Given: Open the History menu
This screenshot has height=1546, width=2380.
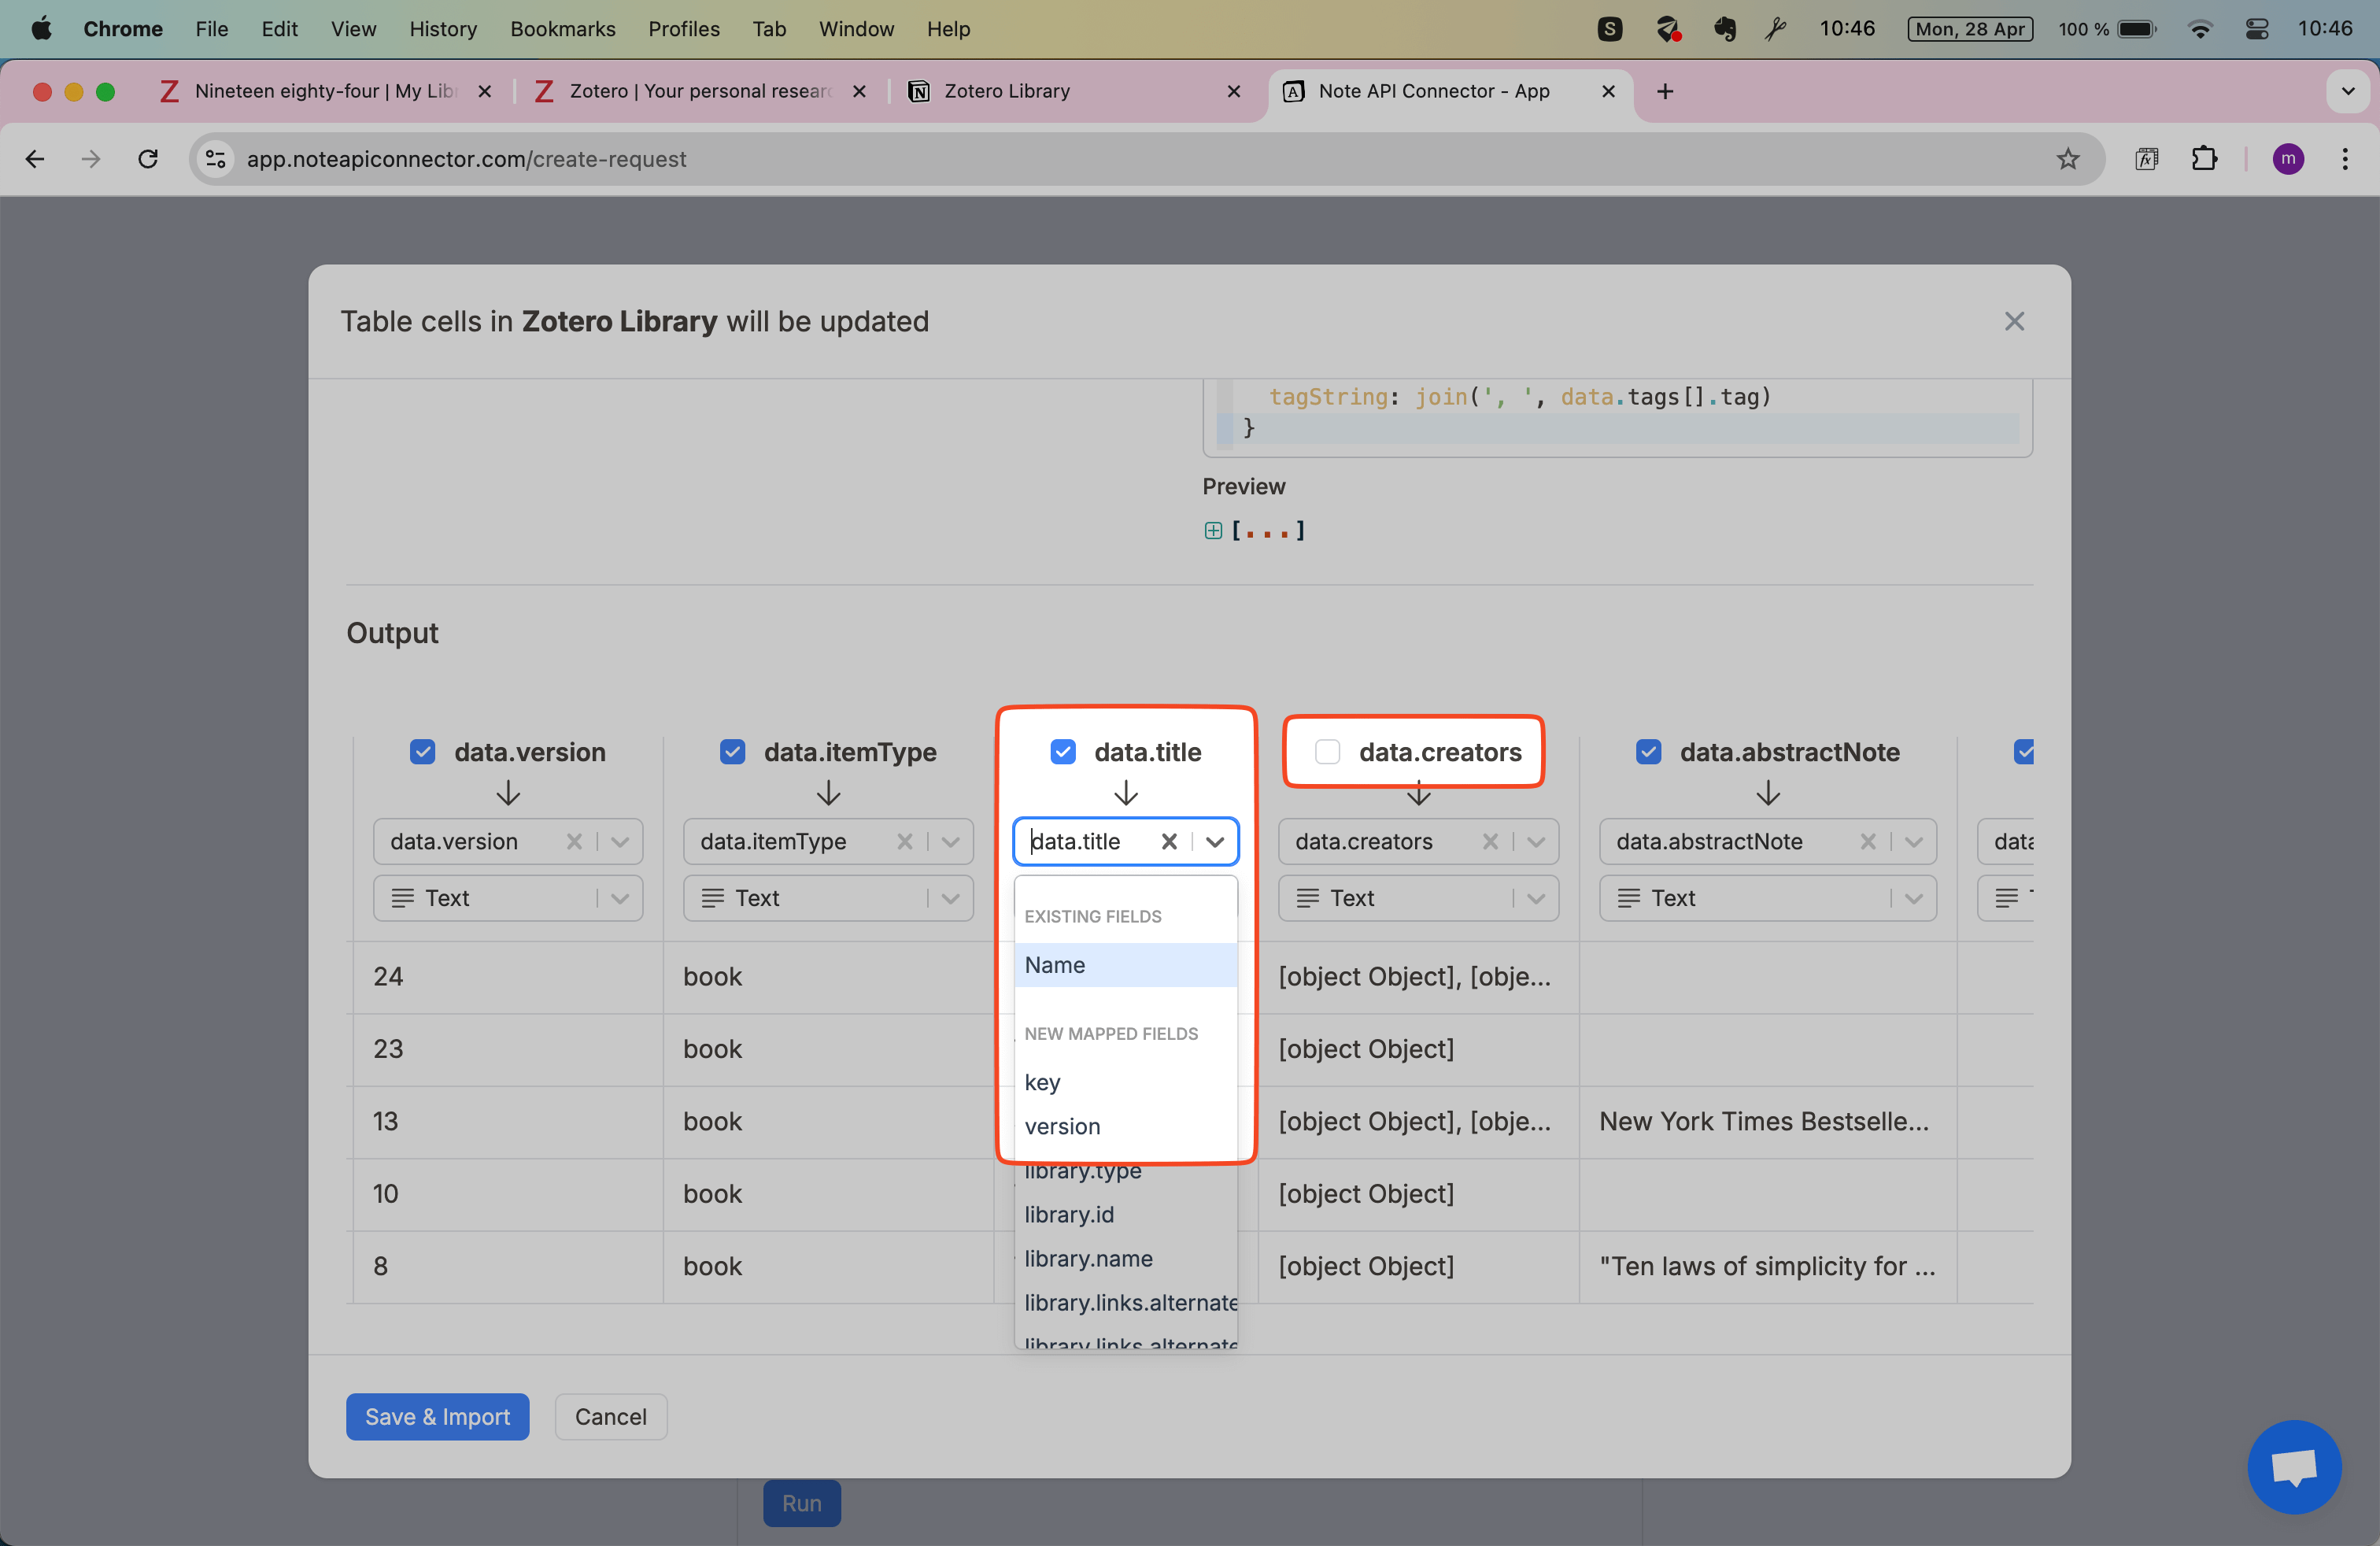Looking at the screenshot, I should click(x=443, y=29).
